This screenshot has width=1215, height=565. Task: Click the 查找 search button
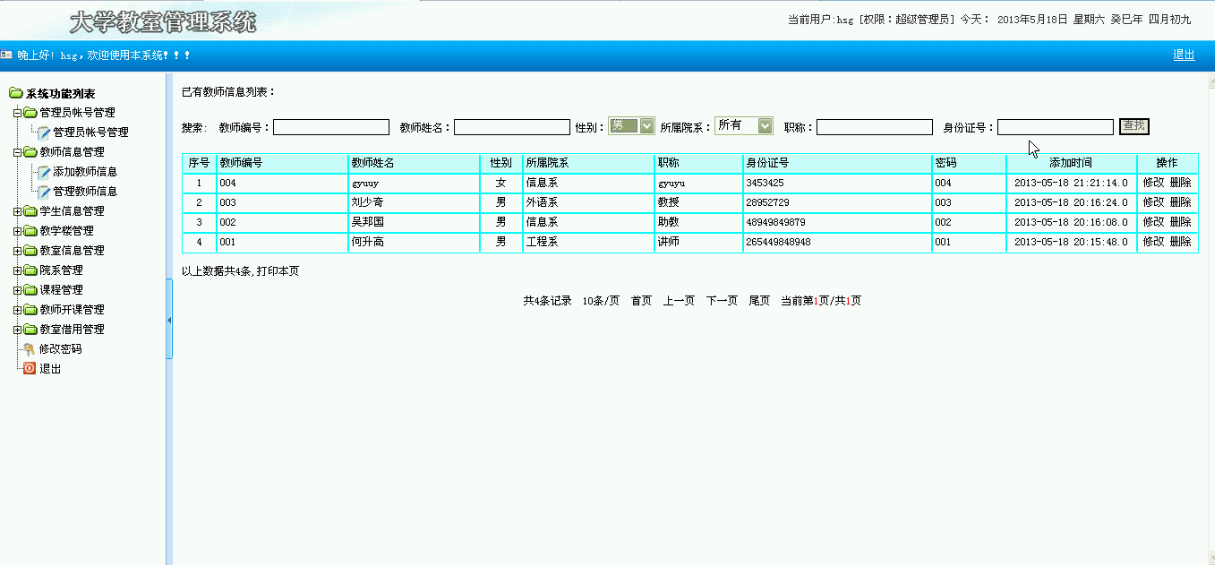pos(1134,126)
